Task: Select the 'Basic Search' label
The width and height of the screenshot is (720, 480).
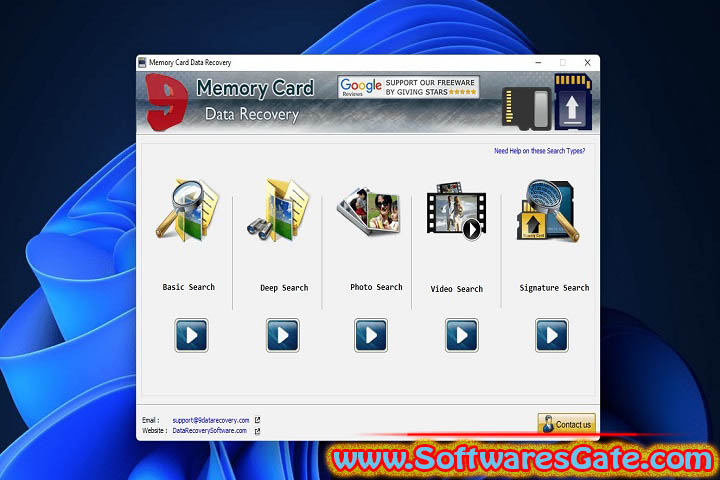Action: (x=189, y=287)
